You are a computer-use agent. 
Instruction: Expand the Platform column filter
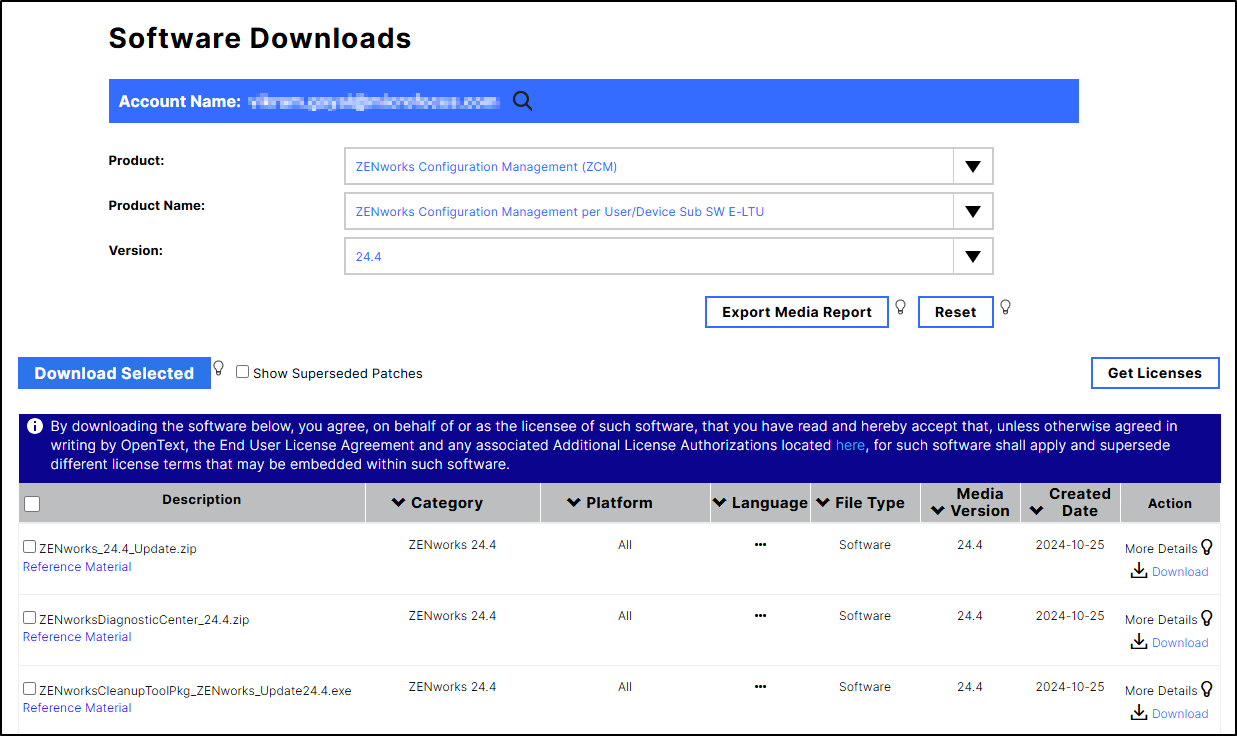coord(574,503)
